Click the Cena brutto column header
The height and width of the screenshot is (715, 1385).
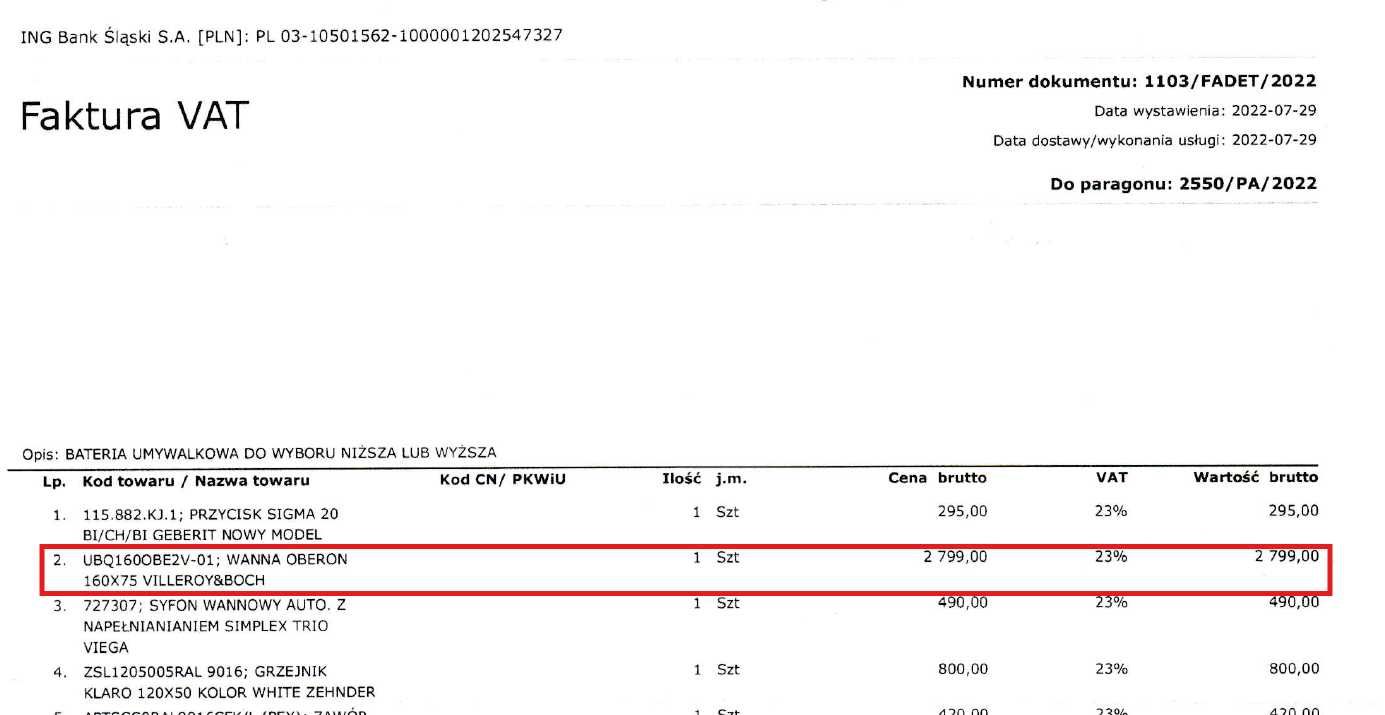point(937,478)
